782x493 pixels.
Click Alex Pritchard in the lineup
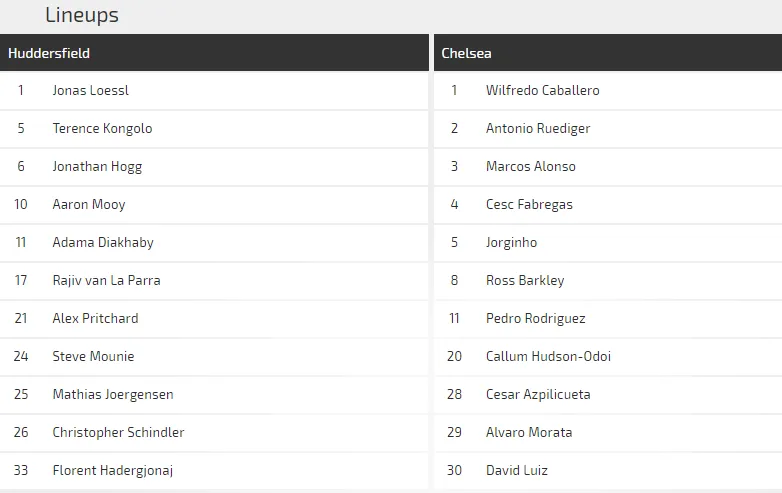click(x=95, y=318)
